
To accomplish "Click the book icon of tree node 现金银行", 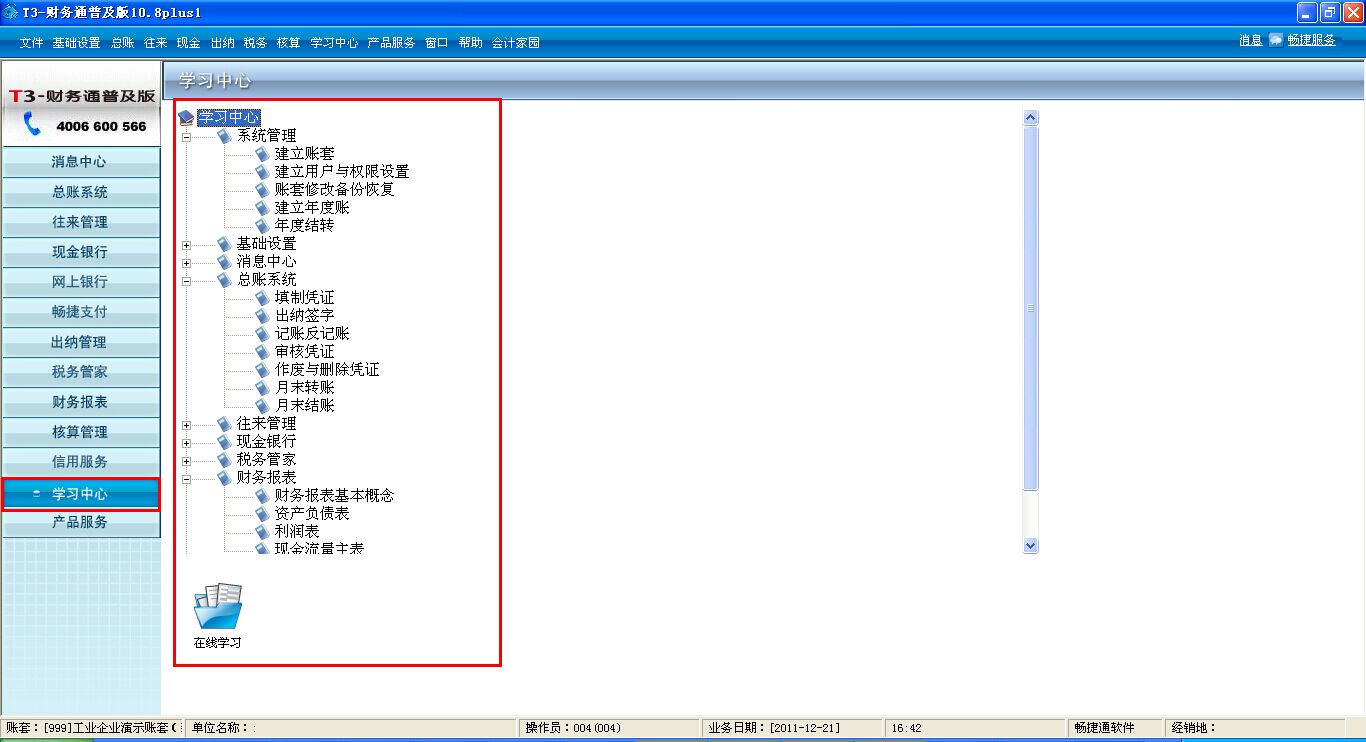I will tap(224, 442).
